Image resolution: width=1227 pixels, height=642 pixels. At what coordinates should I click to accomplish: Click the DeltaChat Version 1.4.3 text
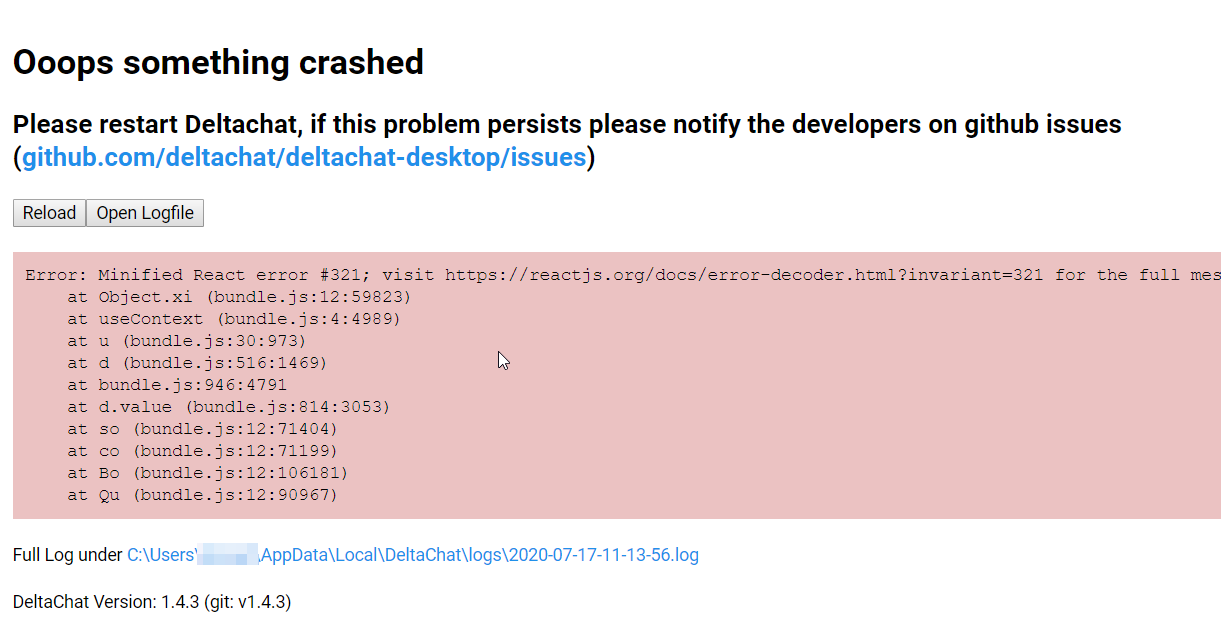152,602
